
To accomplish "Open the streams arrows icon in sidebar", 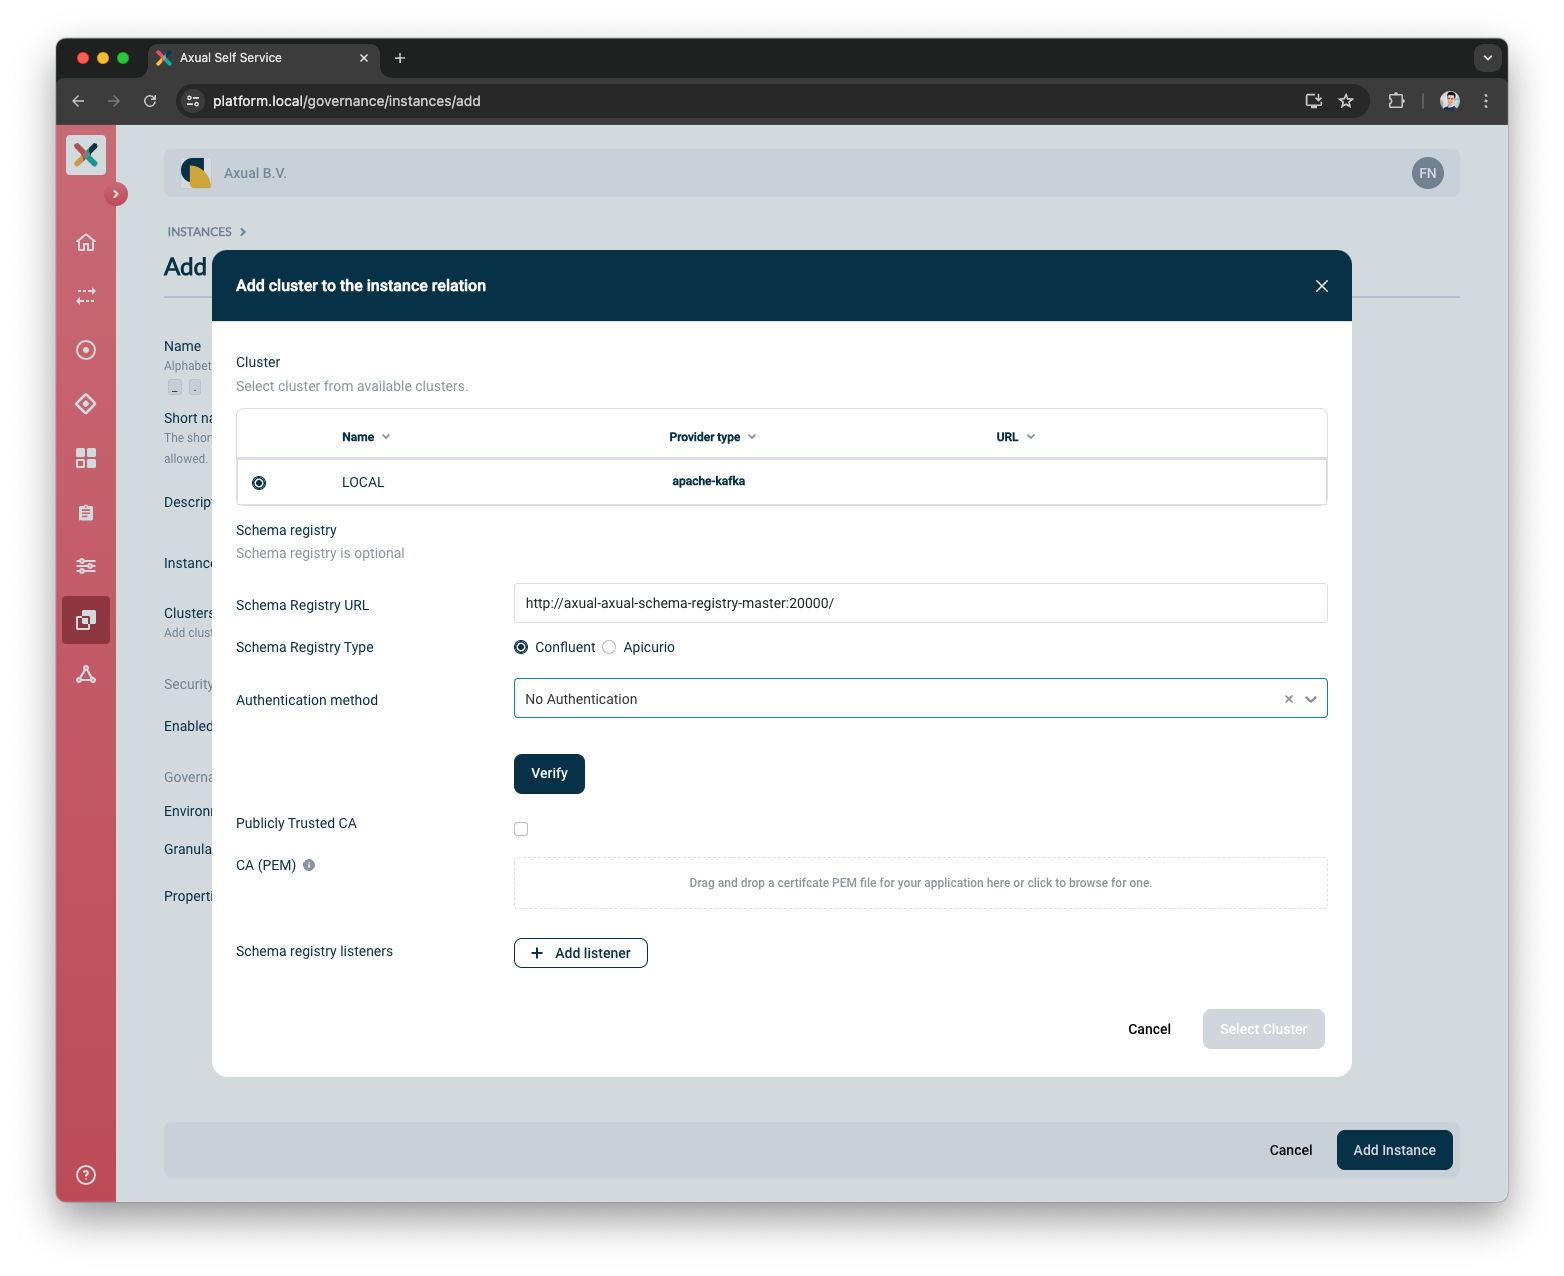I will pos(86,296).
